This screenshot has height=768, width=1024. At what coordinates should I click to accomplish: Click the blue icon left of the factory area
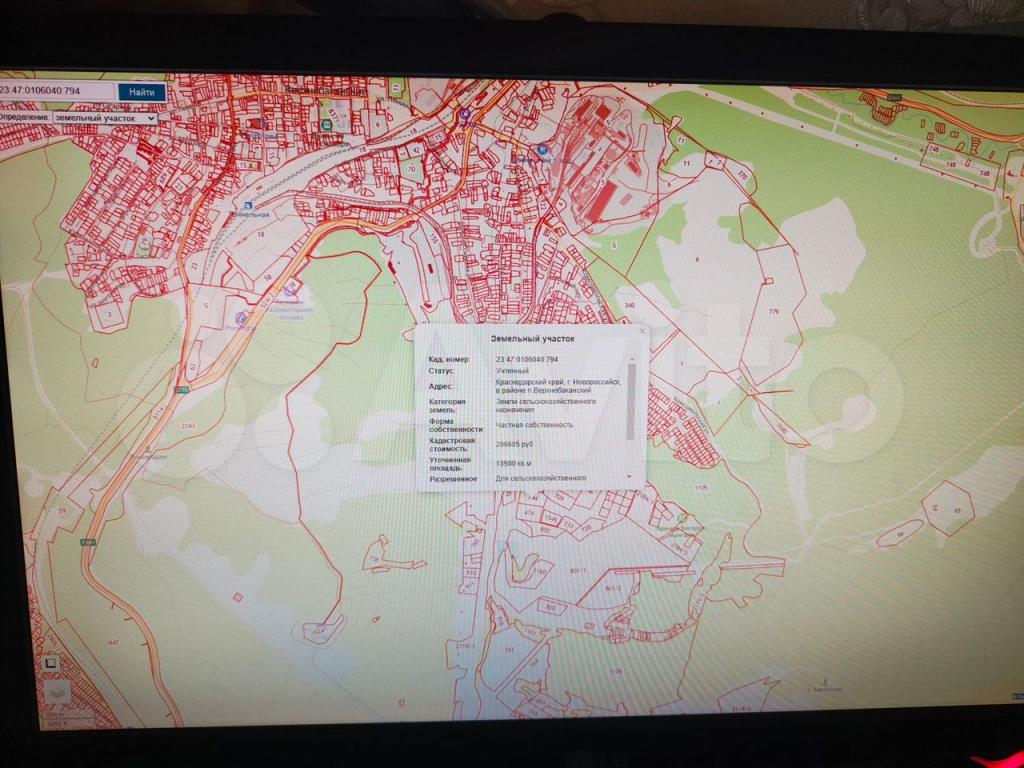[541, 151]
